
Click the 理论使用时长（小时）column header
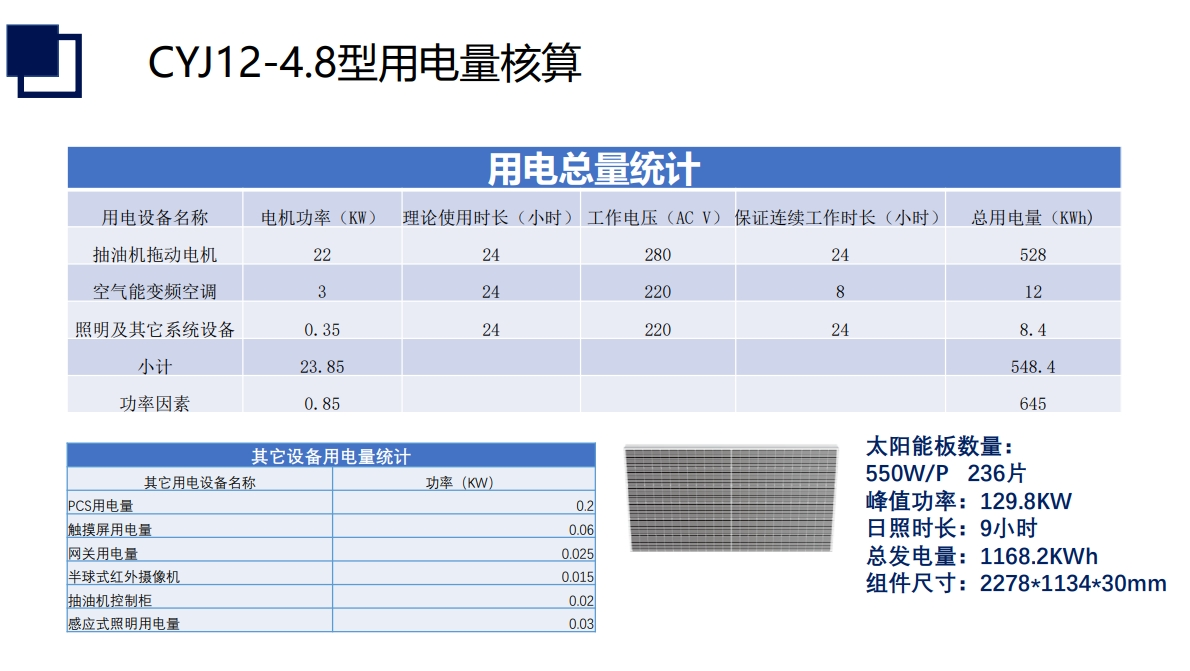(x=491, y=218)
